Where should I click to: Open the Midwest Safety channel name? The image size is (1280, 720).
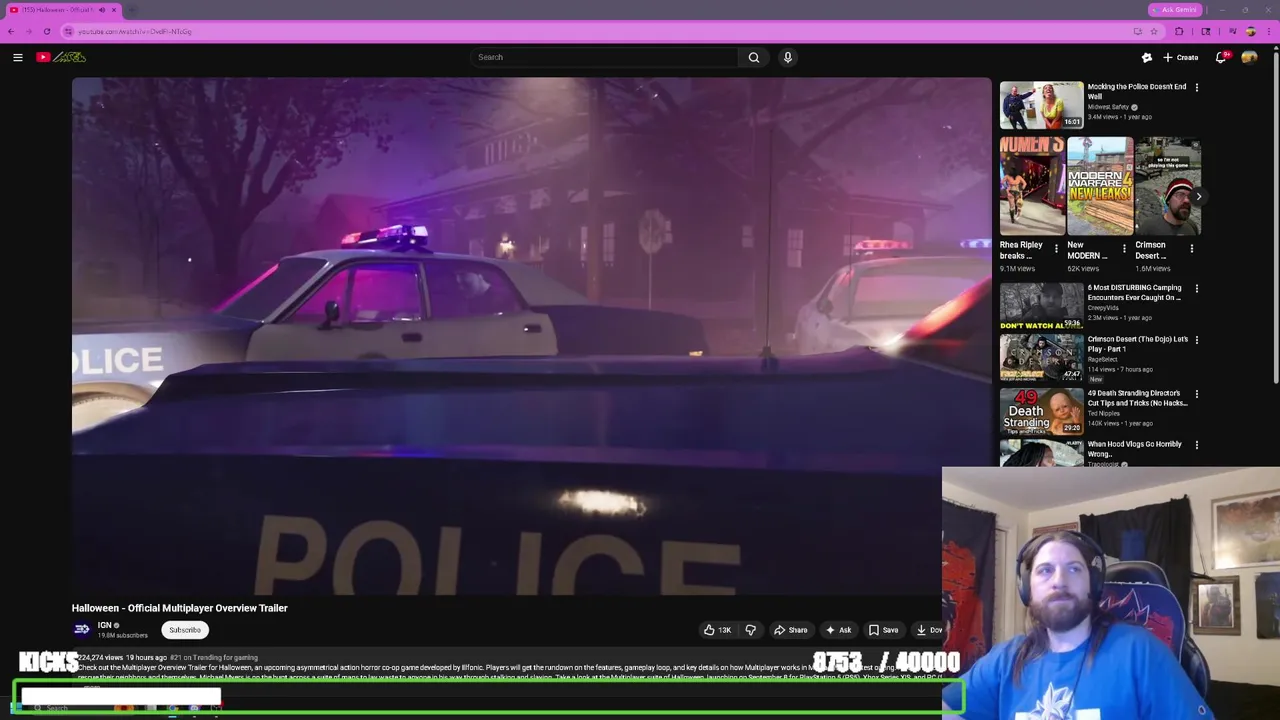tap(1107, 107)
